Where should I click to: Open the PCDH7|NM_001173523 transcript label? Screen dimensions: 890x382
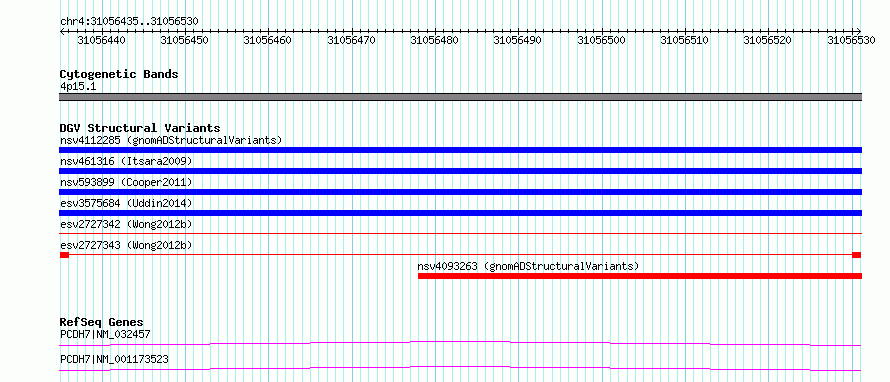point(114,359)
